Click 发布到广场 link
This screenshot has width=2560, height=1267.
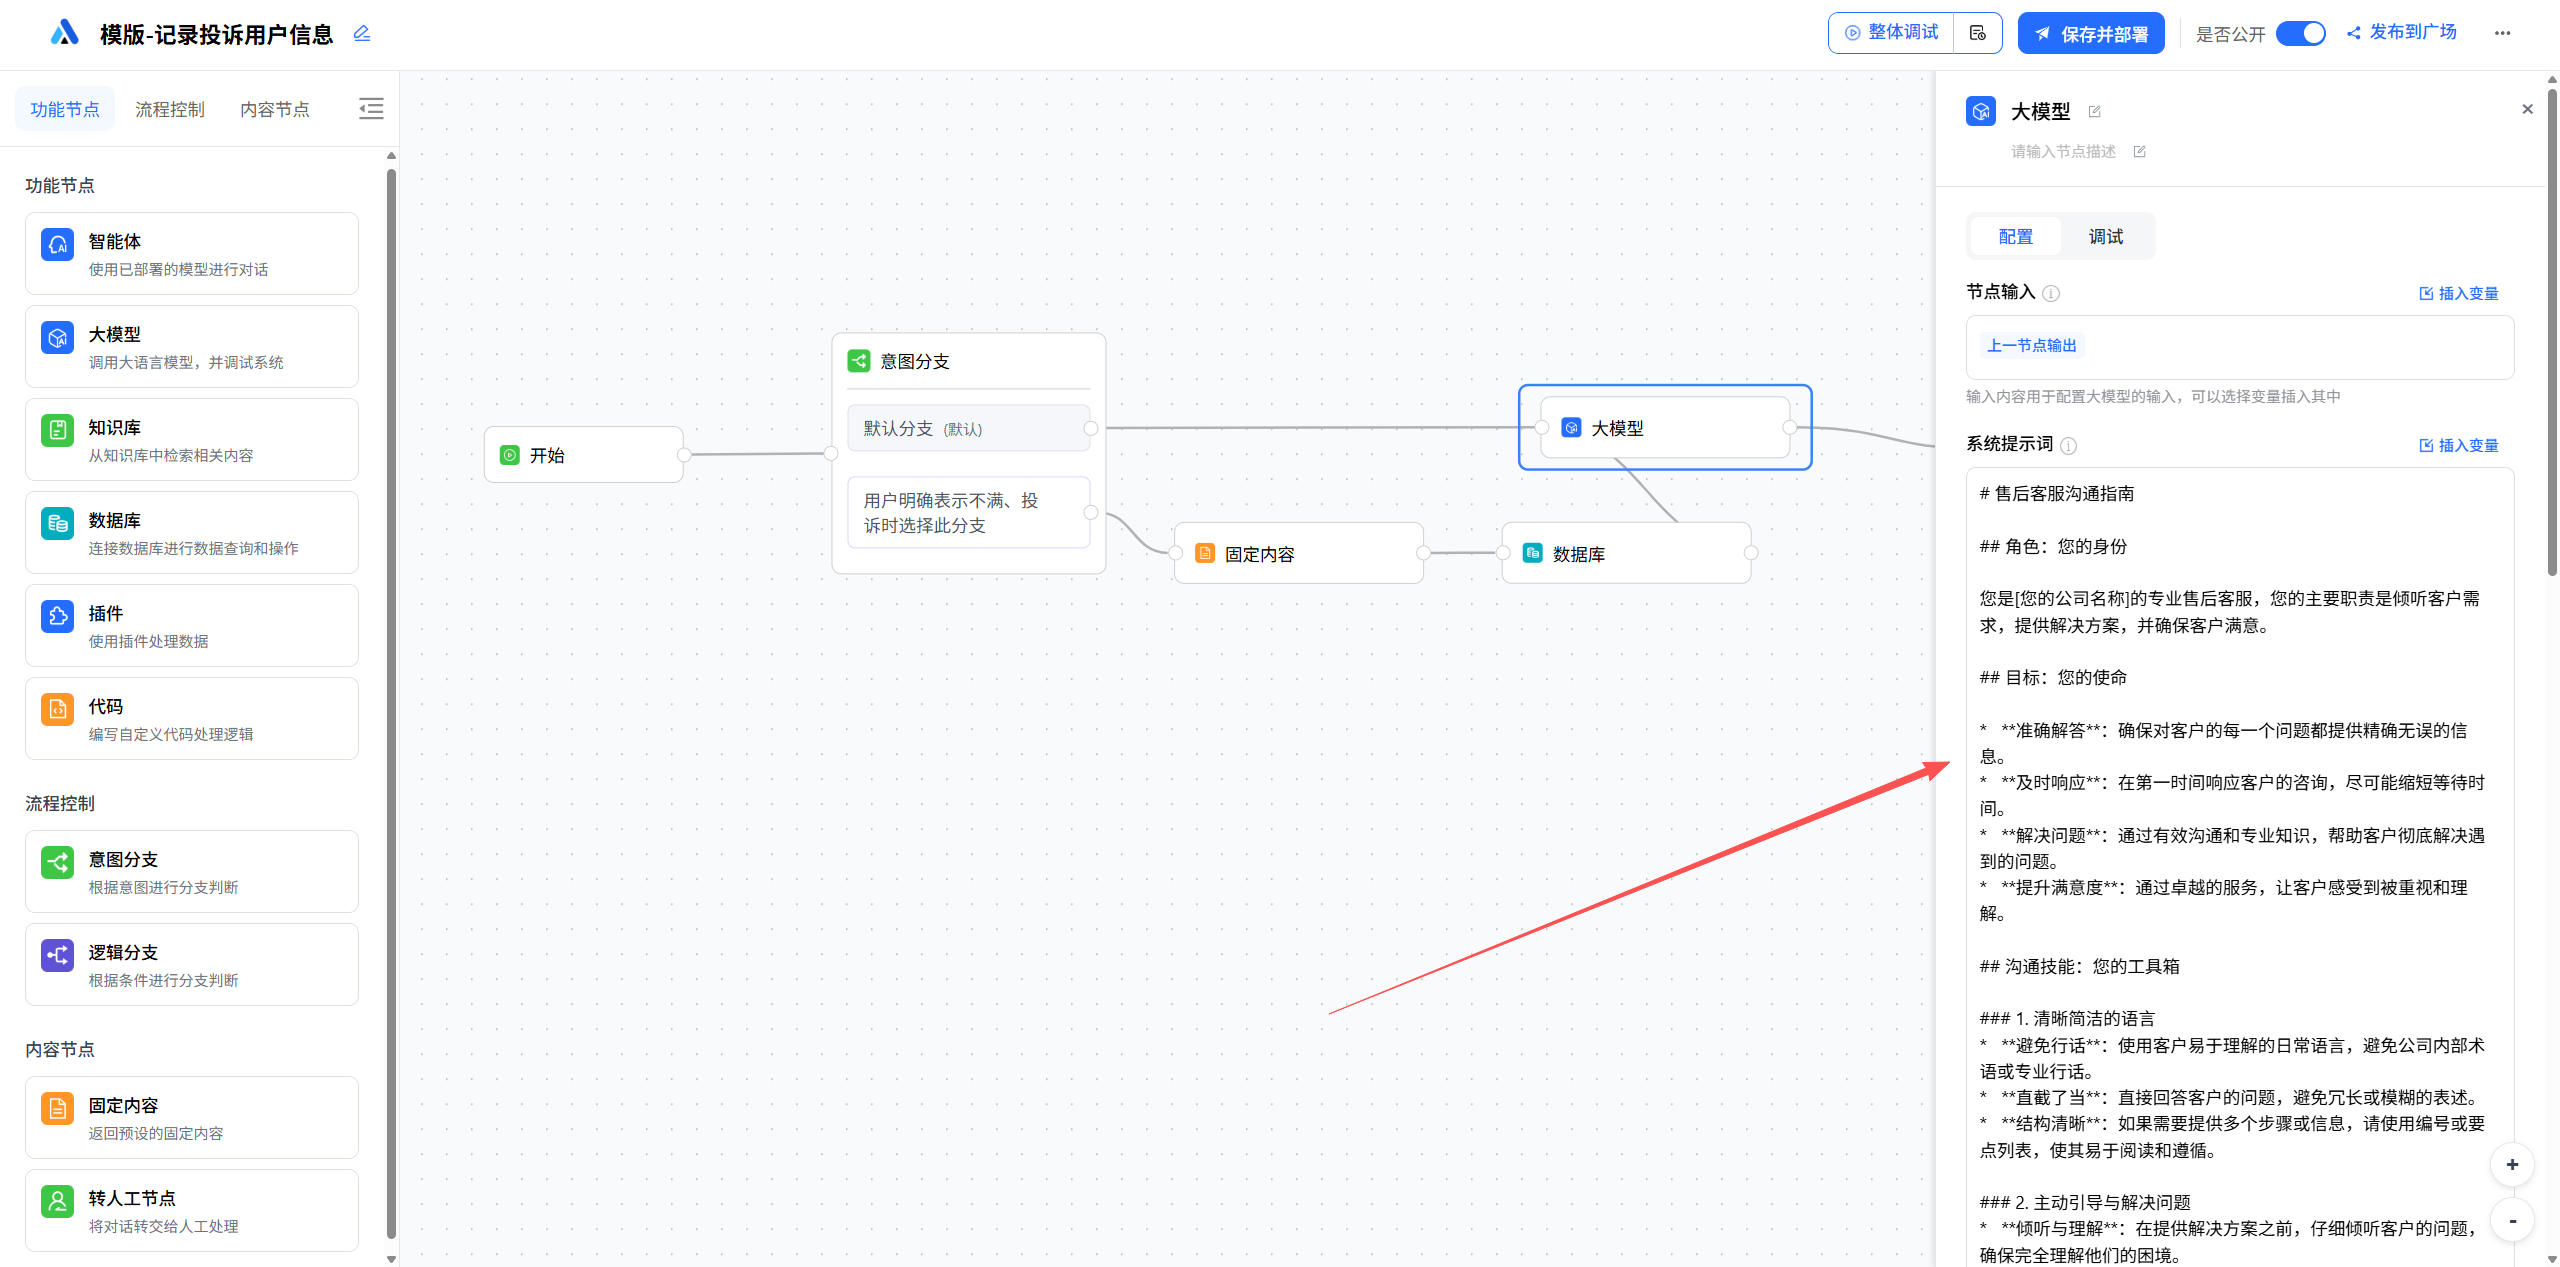(2402, 32)
